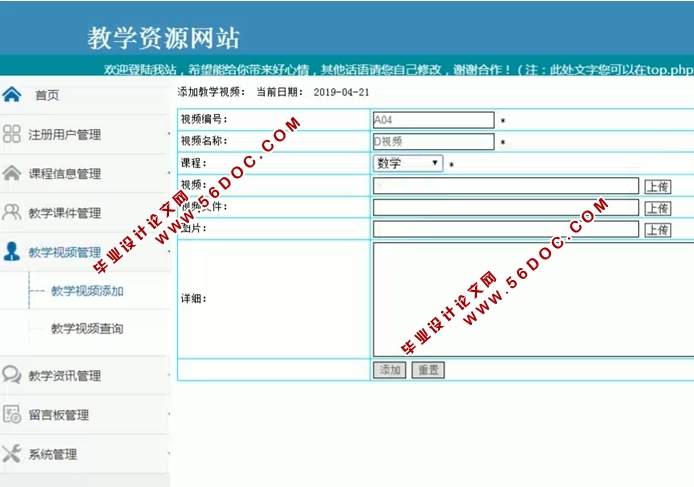Click 上传 button in the 视频 row
694x487 pixels.
[658, 186]
